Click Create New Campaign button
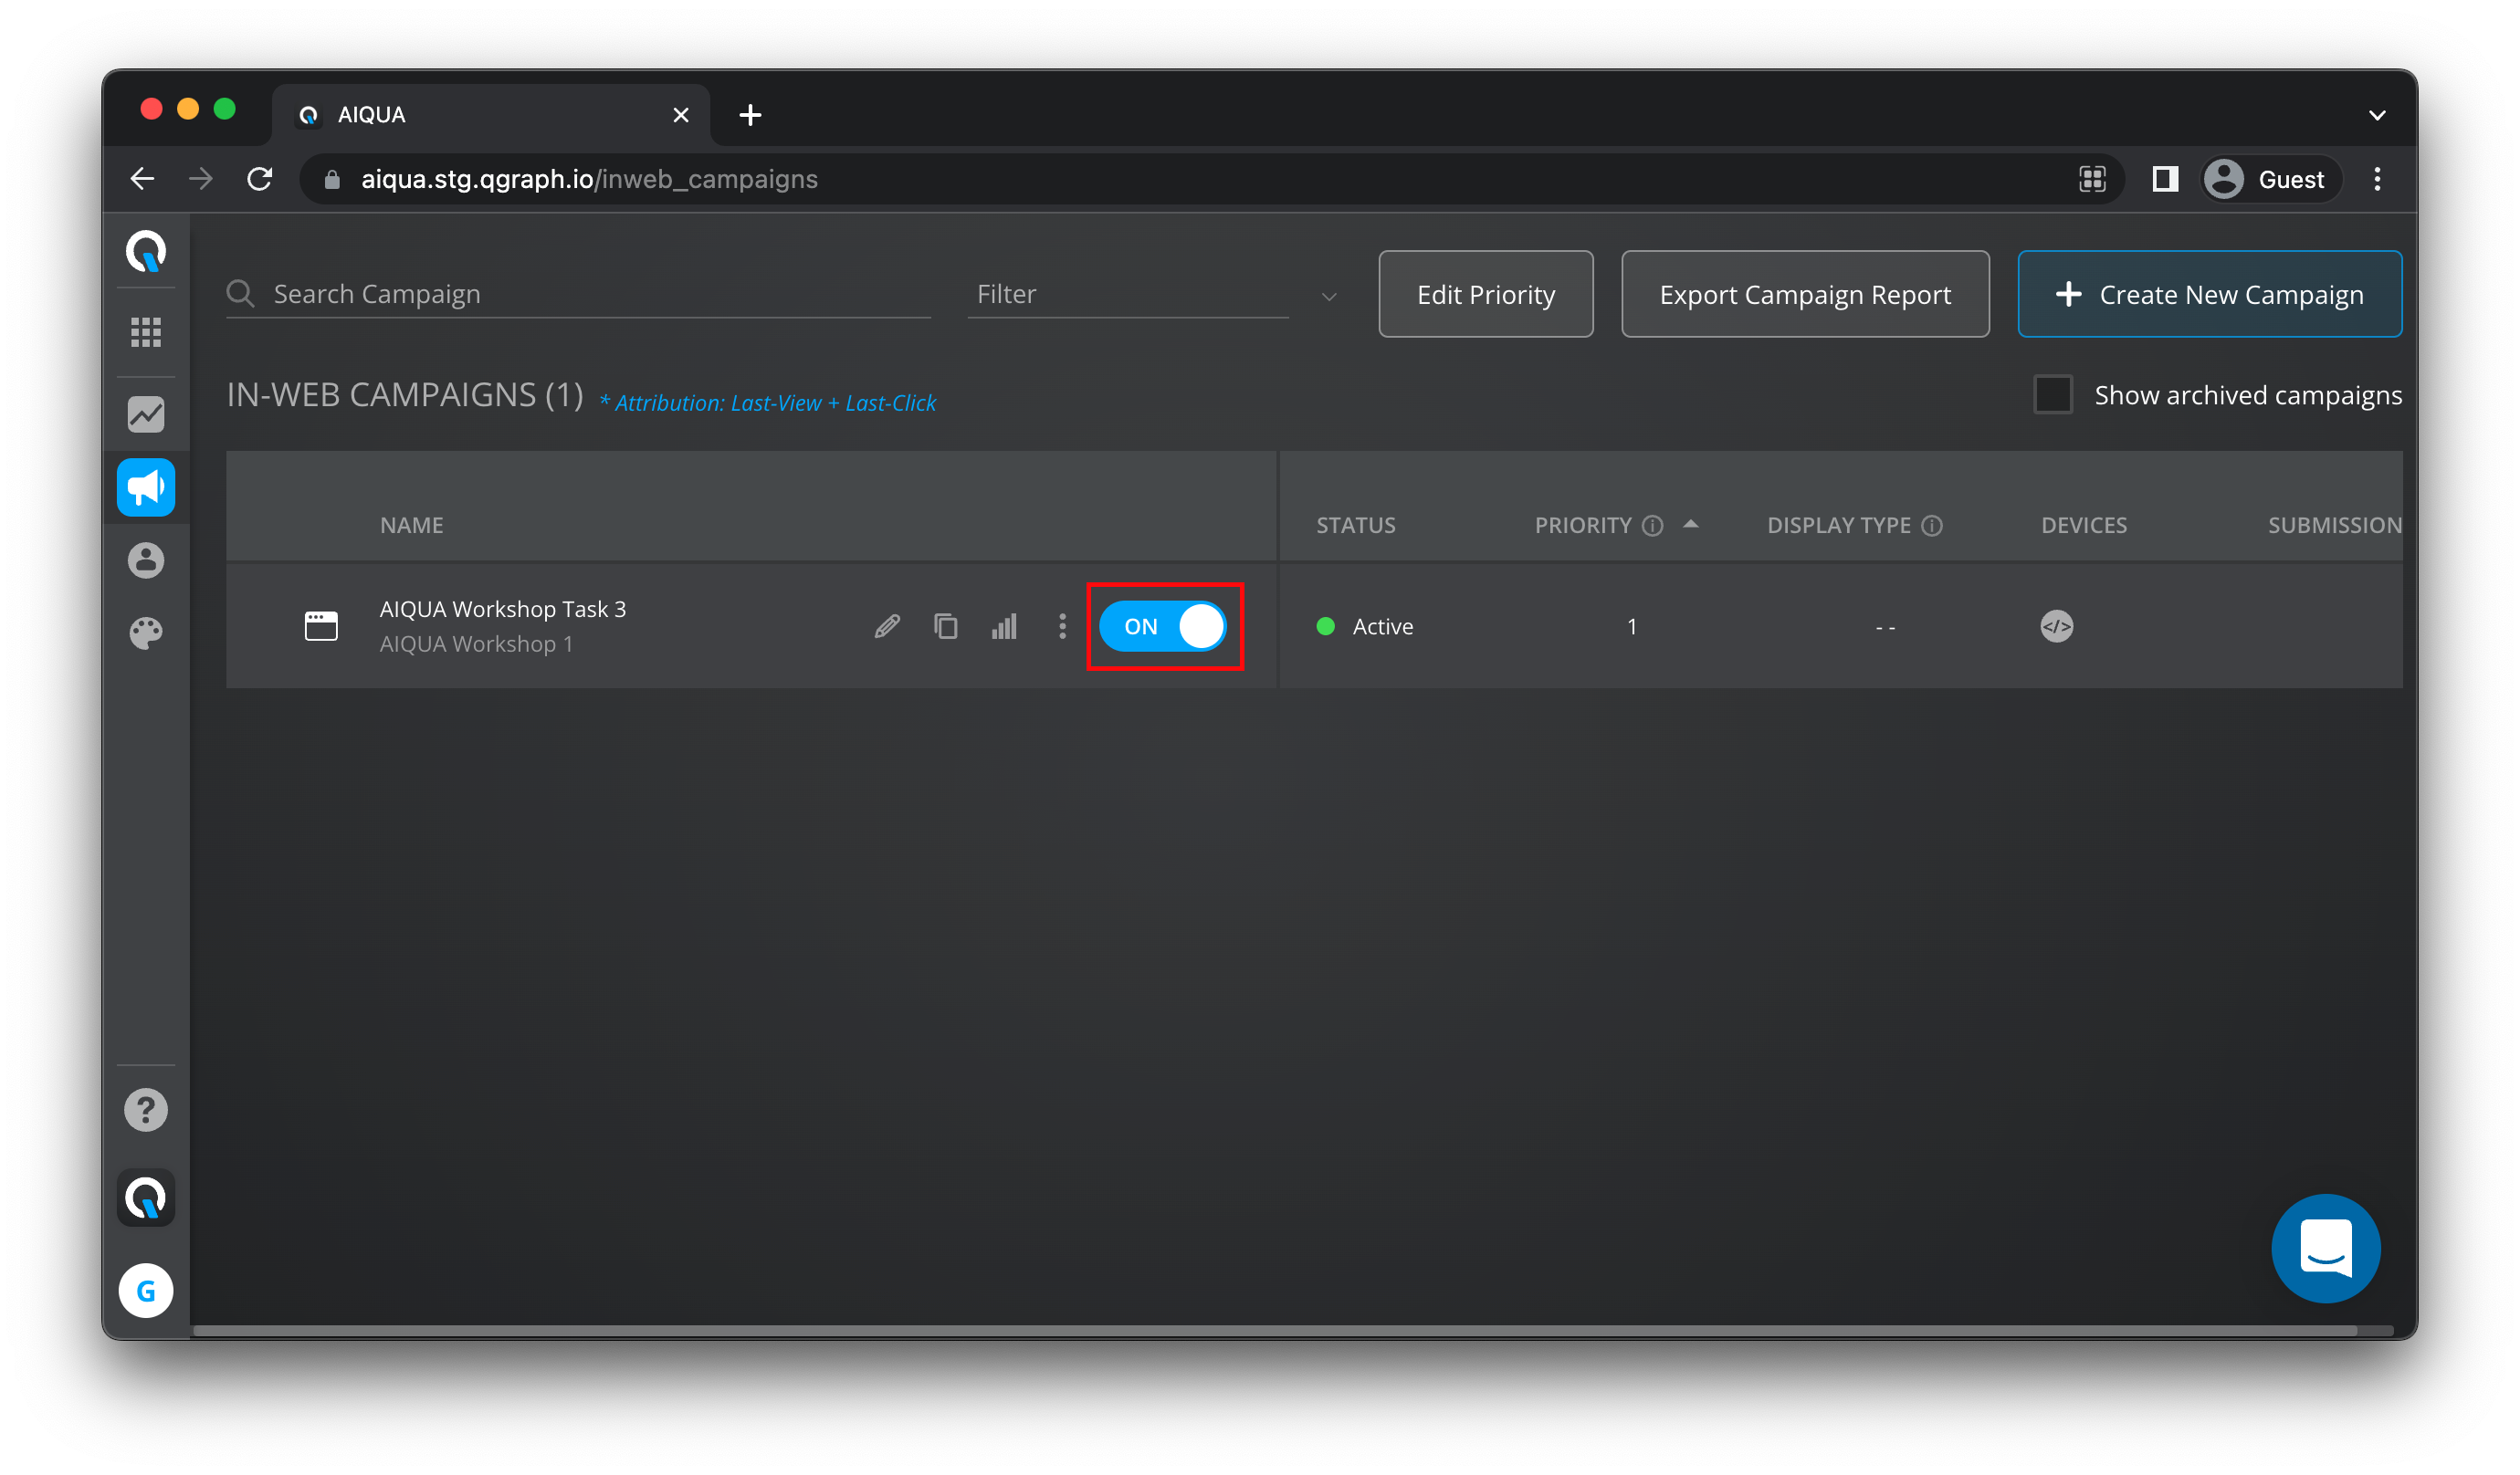The image size is (2520, 1475). coord(2209,295)
